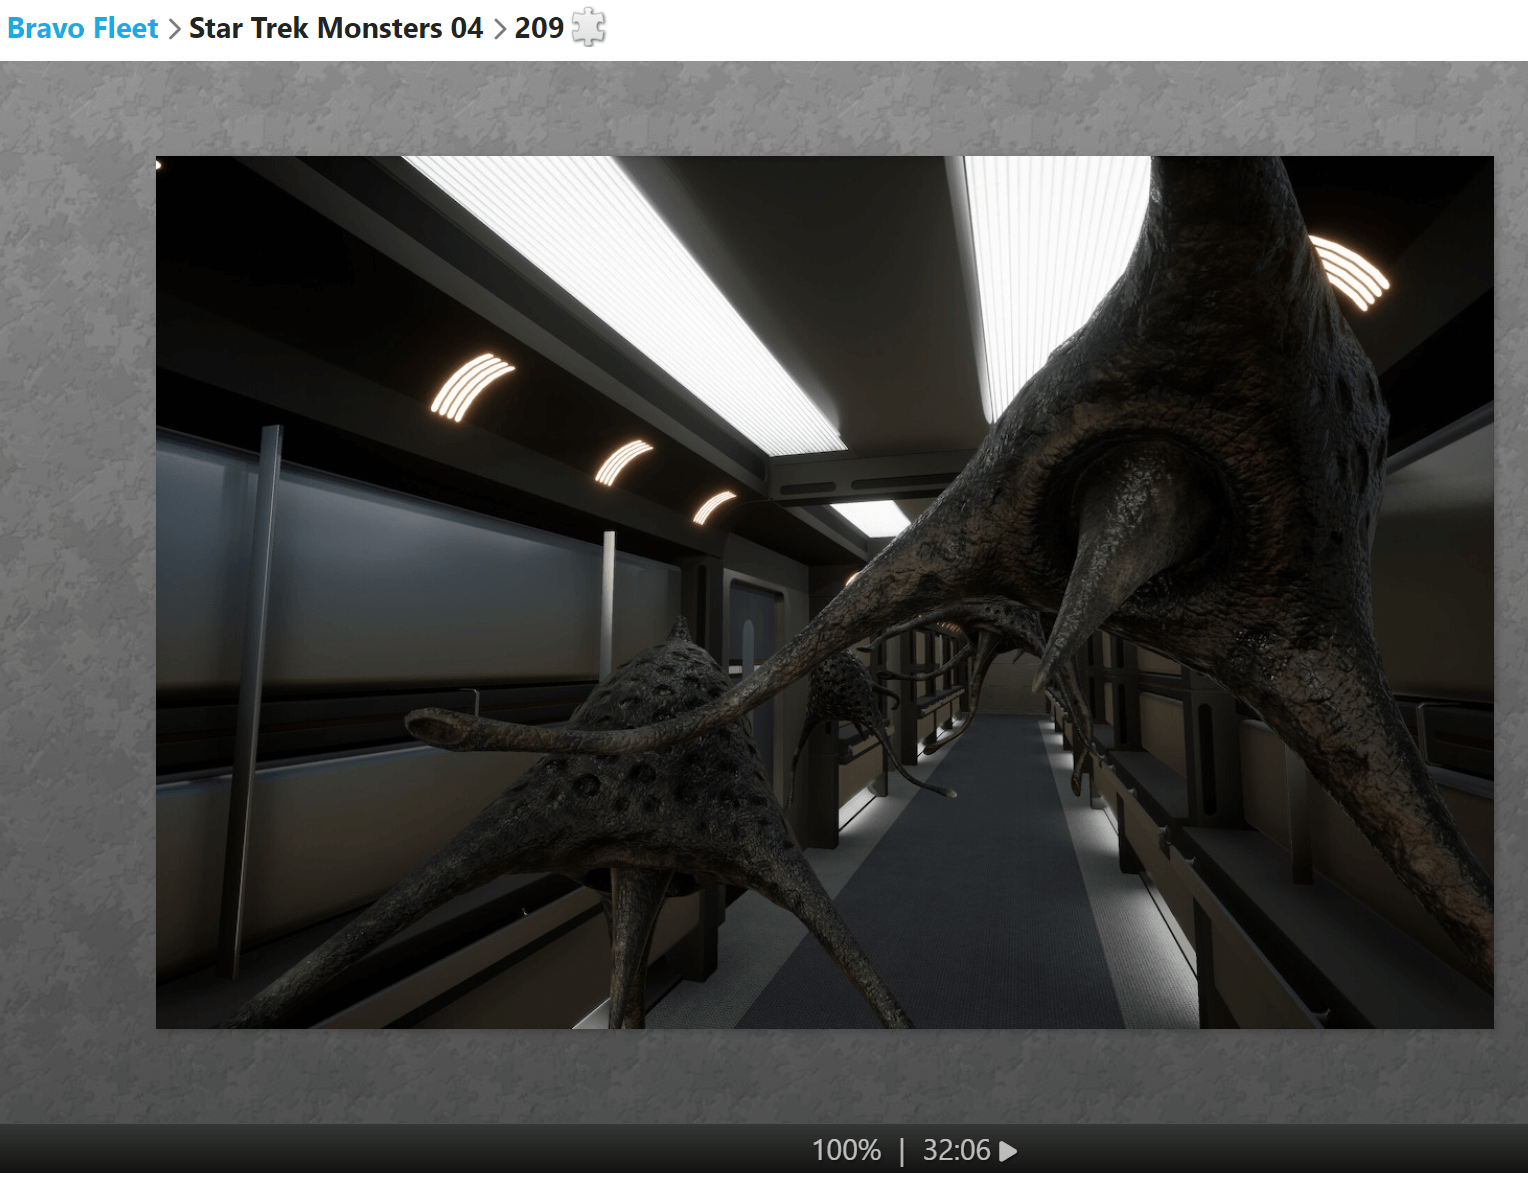Click the 209 piece count label

[x=539, y=28]
